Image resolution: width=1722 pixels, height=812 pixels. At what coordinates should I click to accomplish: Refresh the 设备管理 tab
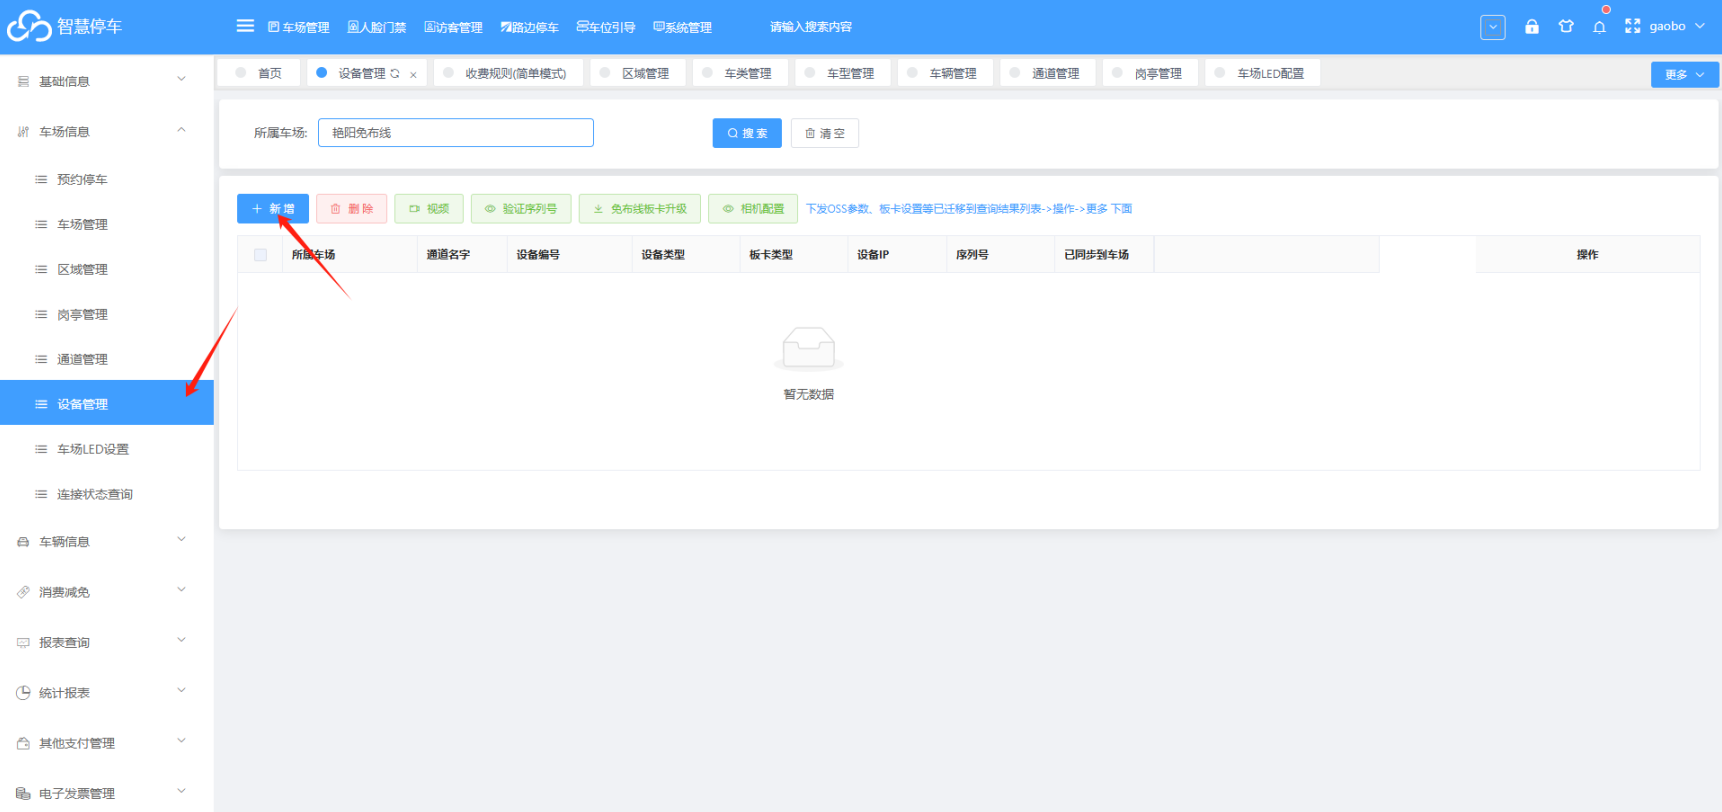pos(395,74)
